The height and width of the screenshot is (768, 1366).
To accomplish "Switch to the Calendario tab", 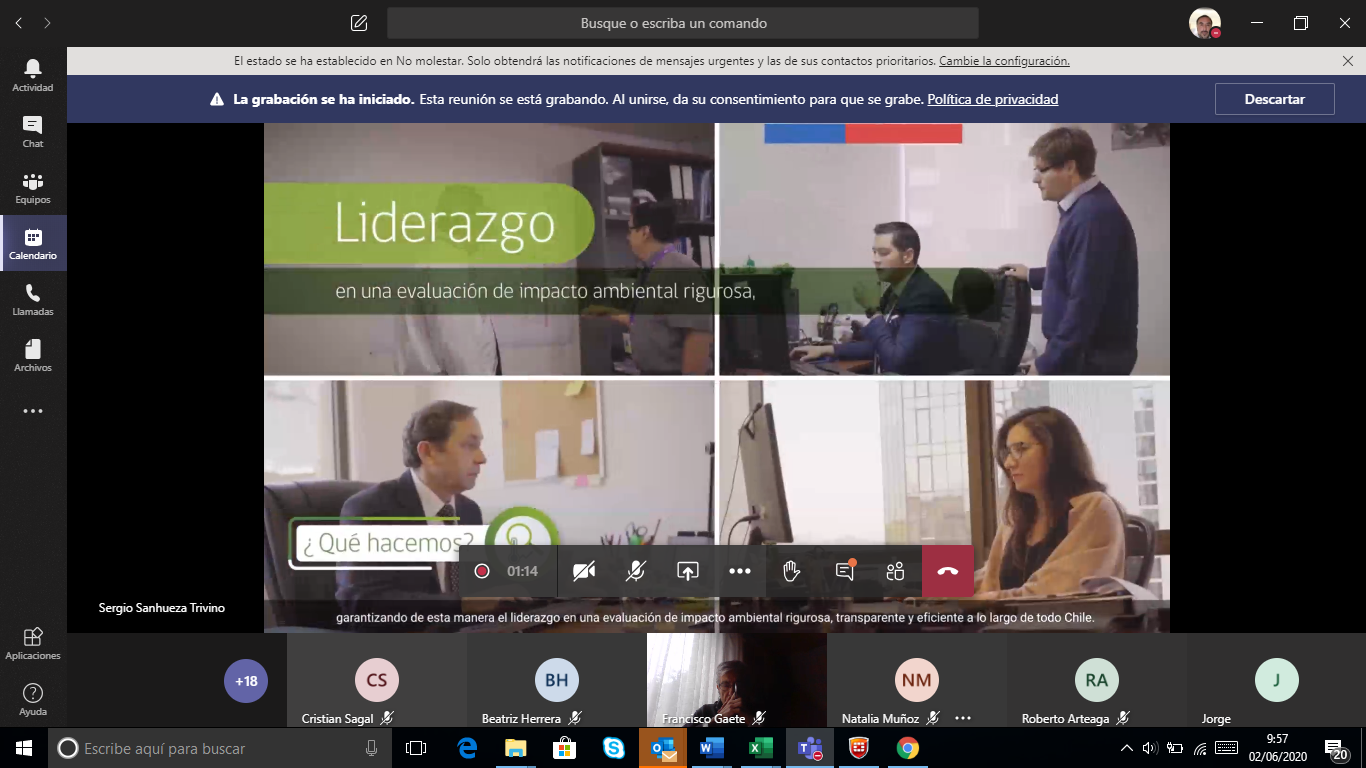I will [x=33, y=243].
